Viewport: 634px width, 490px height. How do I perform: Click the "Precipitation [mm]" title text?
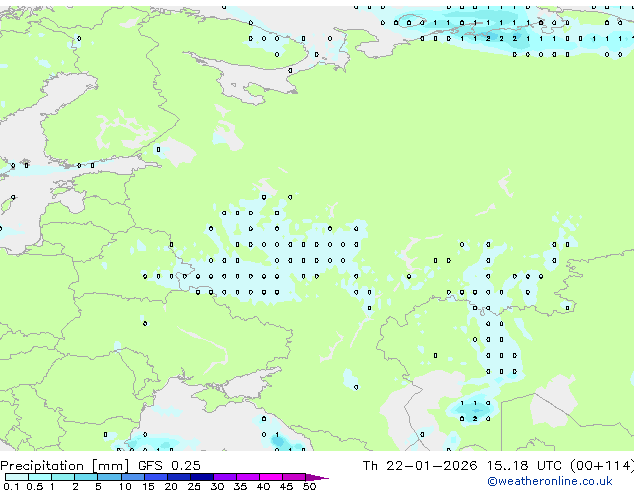(65, 466)
